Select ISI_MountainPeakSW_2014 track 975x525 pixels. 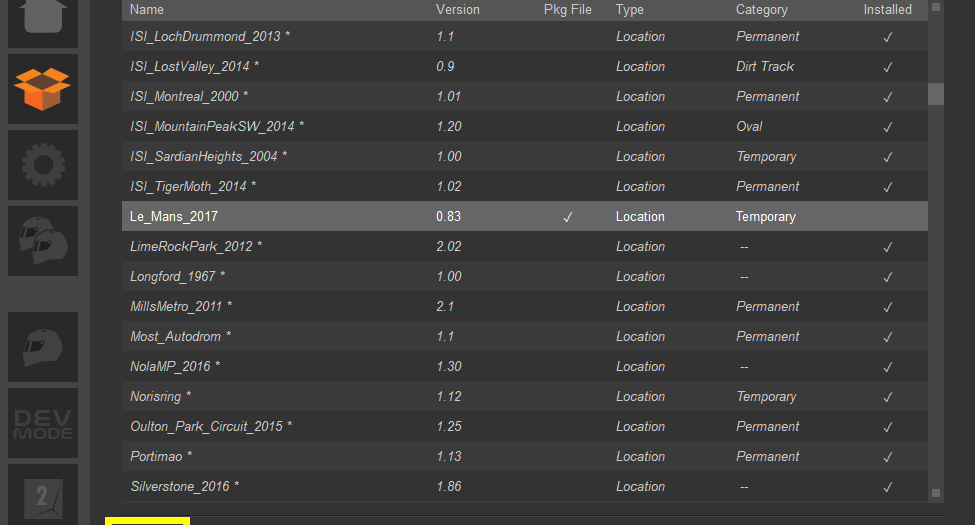(525, 126)
